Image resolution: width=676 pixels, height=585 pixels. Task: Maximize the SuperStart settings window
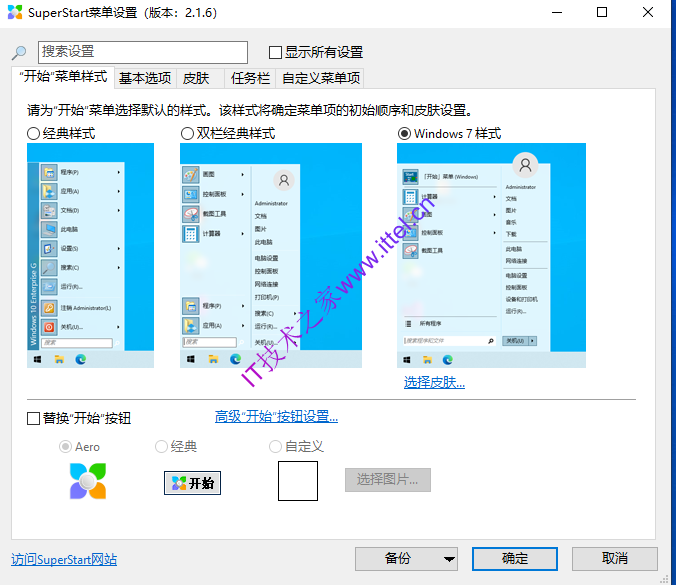pyautogui.click(x=602, y=13)
